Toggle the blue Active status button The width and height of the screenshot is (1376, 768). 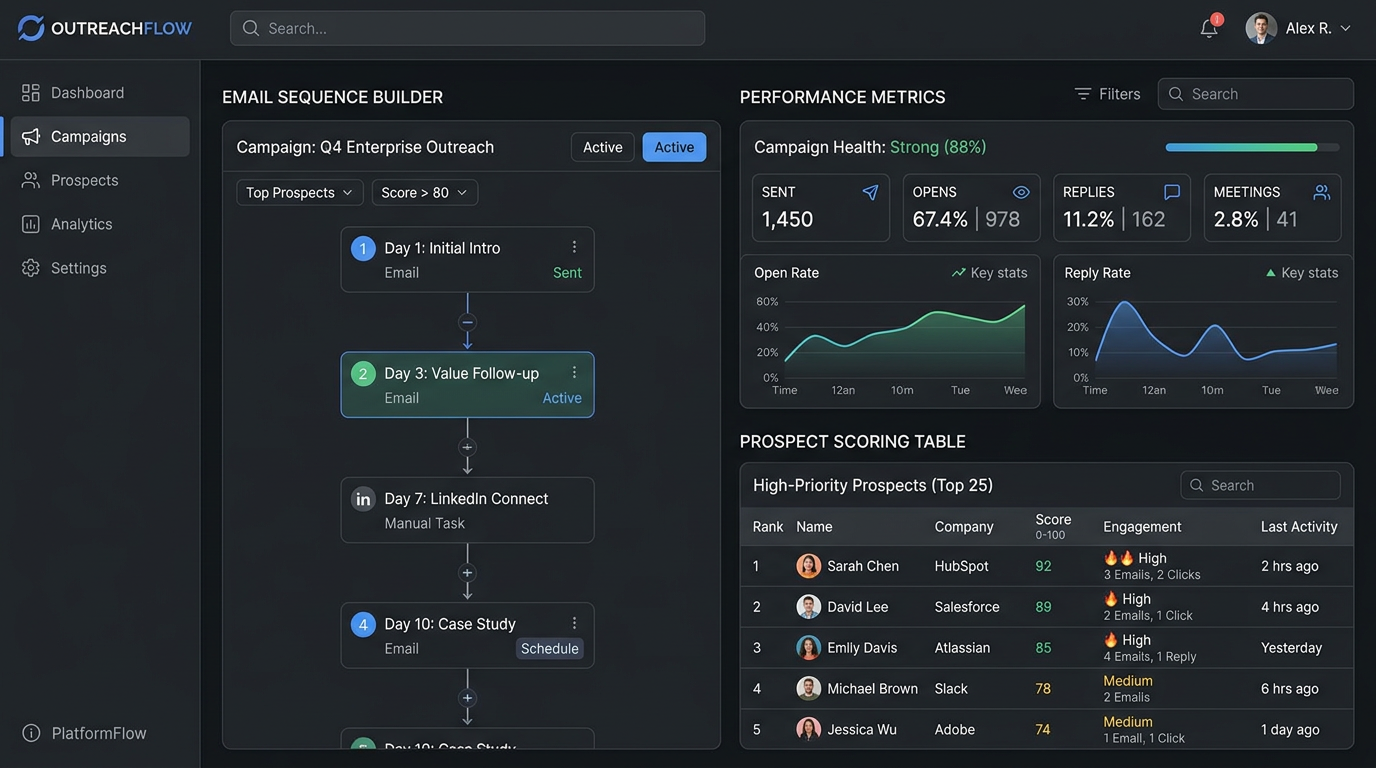coord(674,147)
